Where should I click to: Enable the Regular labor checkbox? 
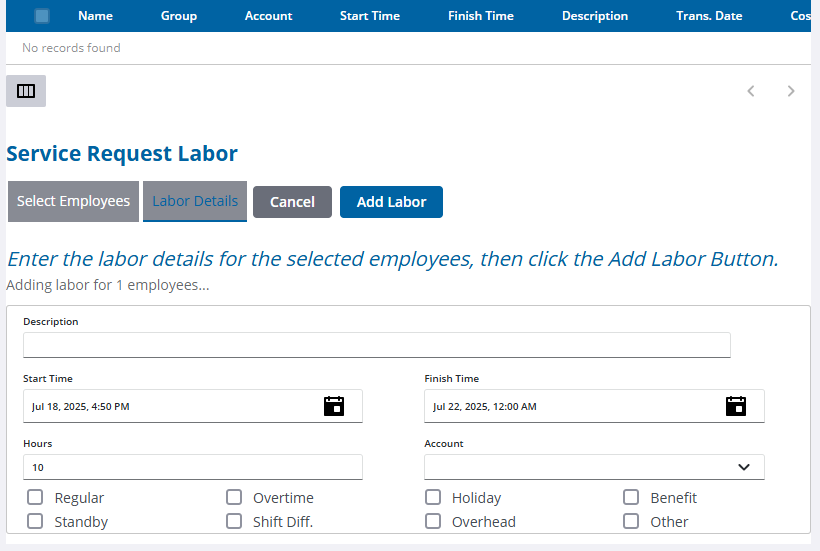pyautogui.click(x=35, y=498)
